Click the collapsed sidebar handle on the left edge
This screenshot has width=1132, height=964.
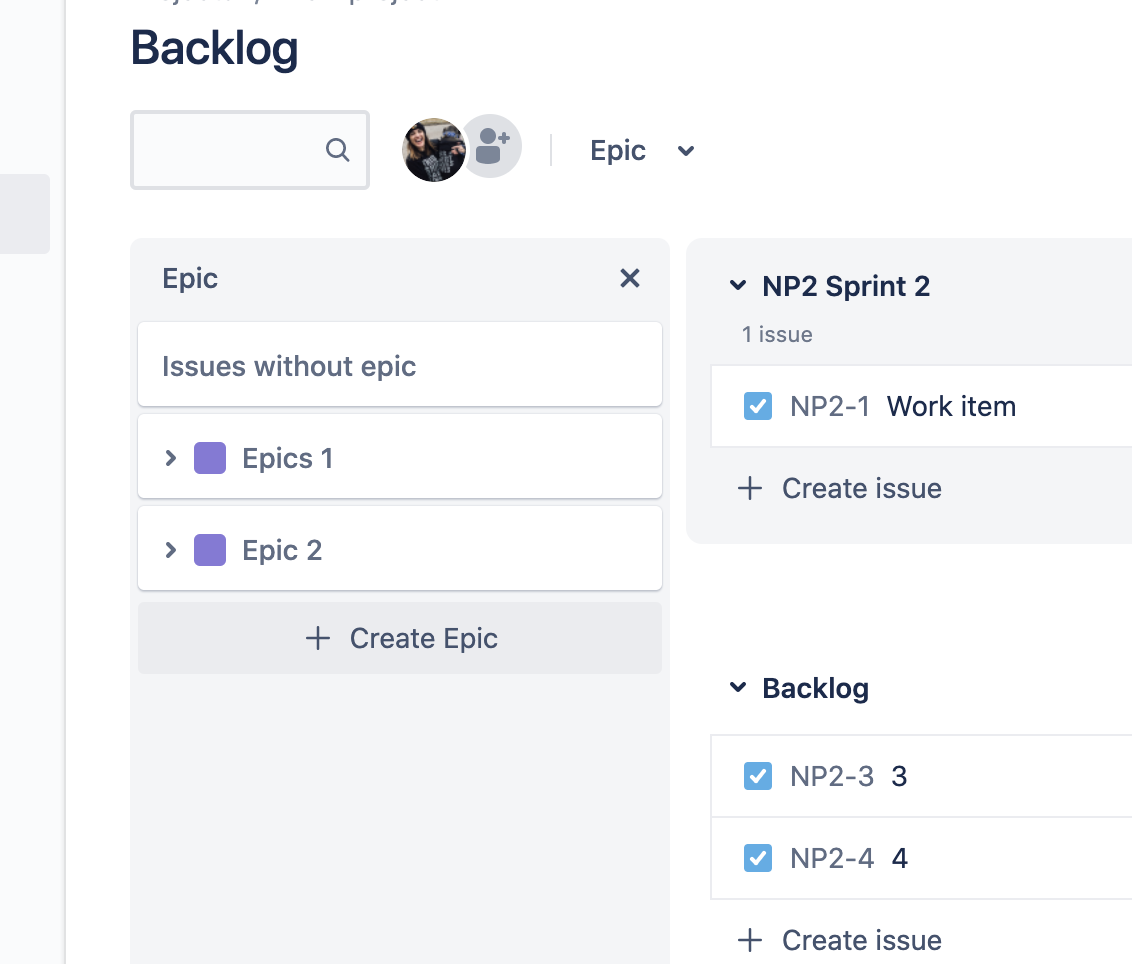coord(25,214)
